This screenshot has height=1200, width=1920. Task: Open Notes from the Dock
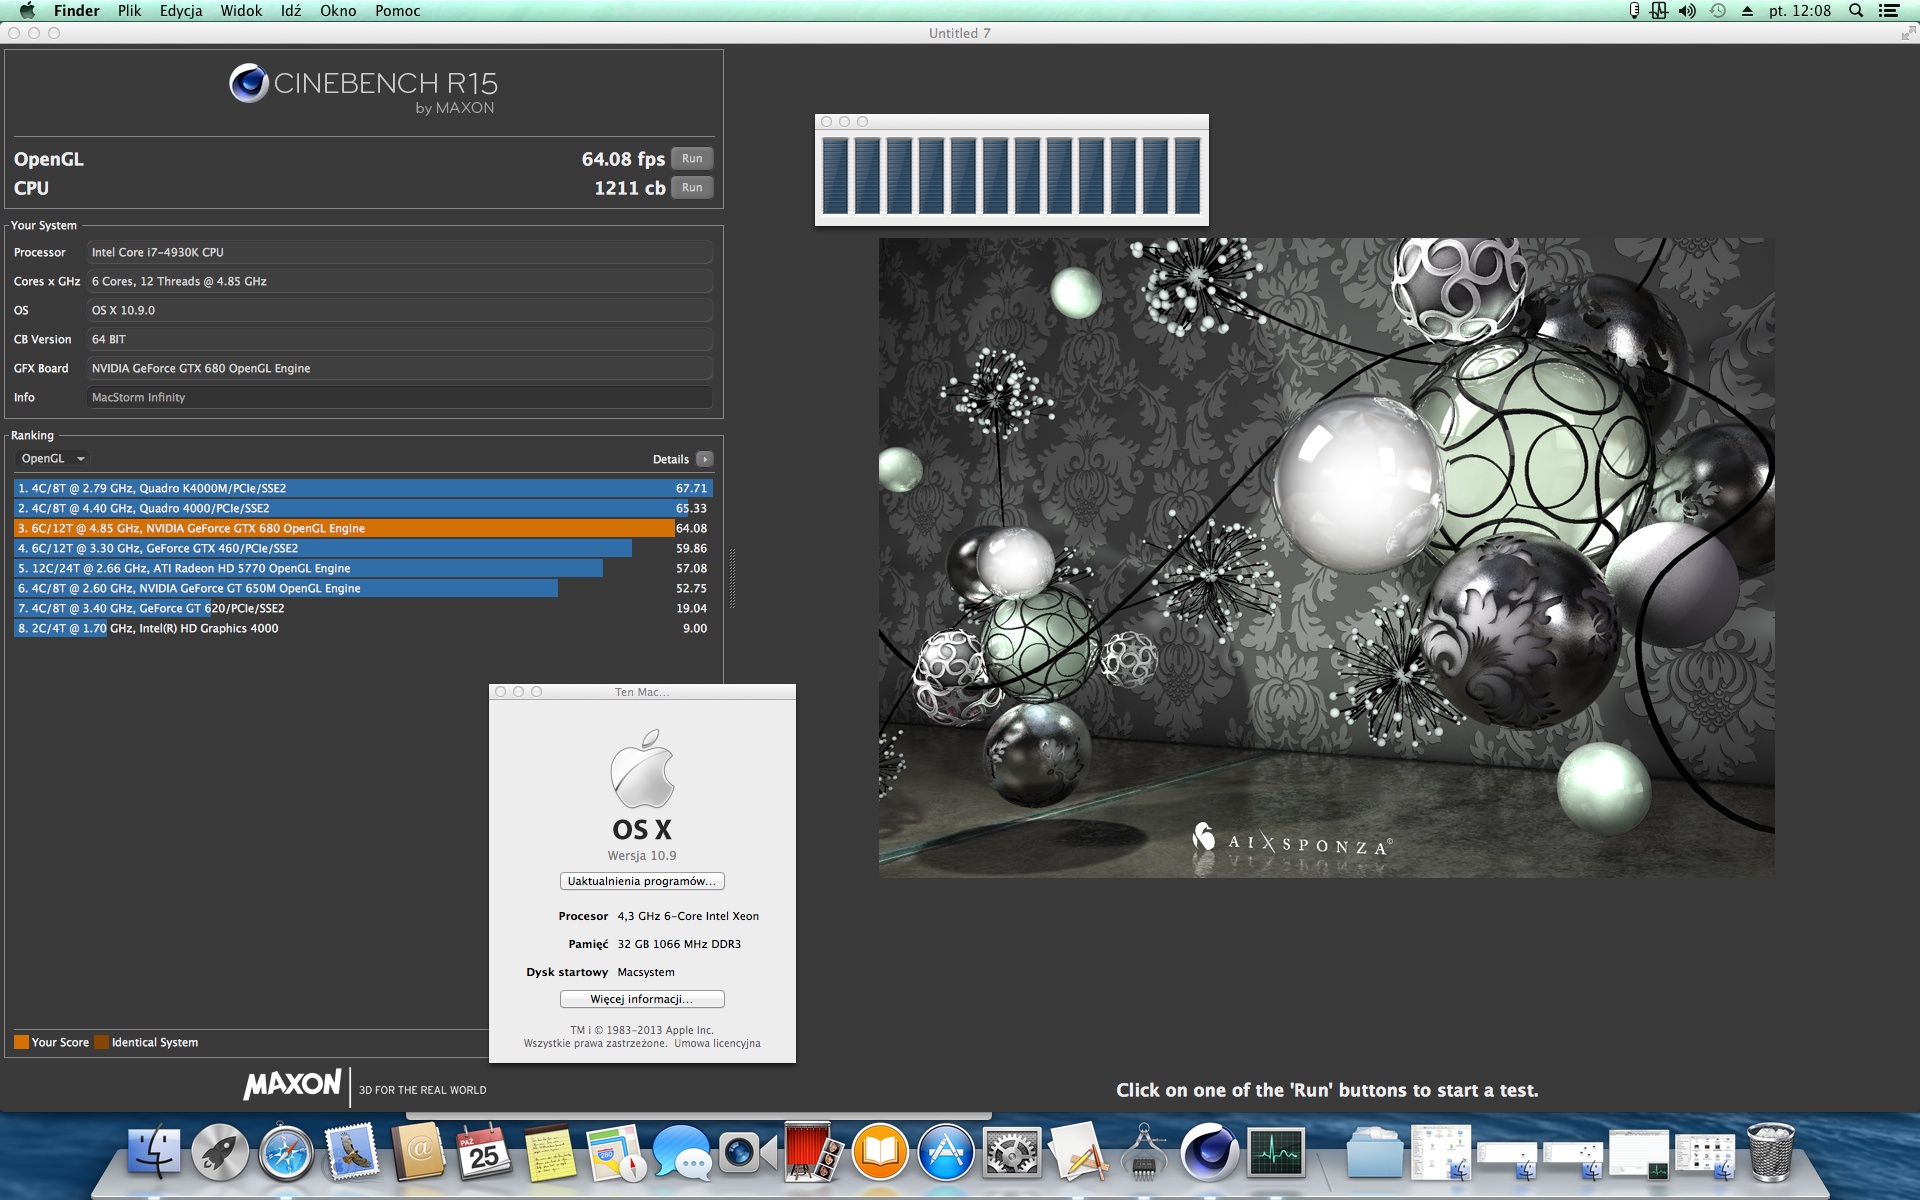pyautogui.click(x=550, y=1153)
